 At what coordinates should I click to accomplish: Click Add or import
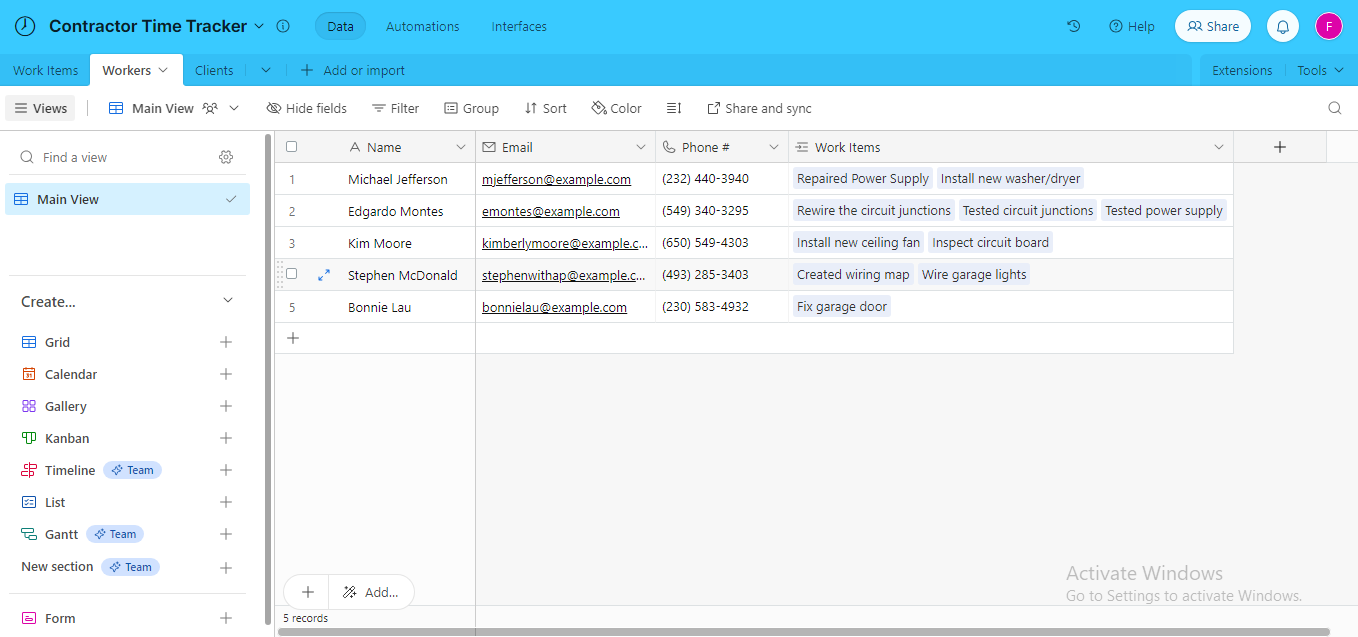point(353,70)
